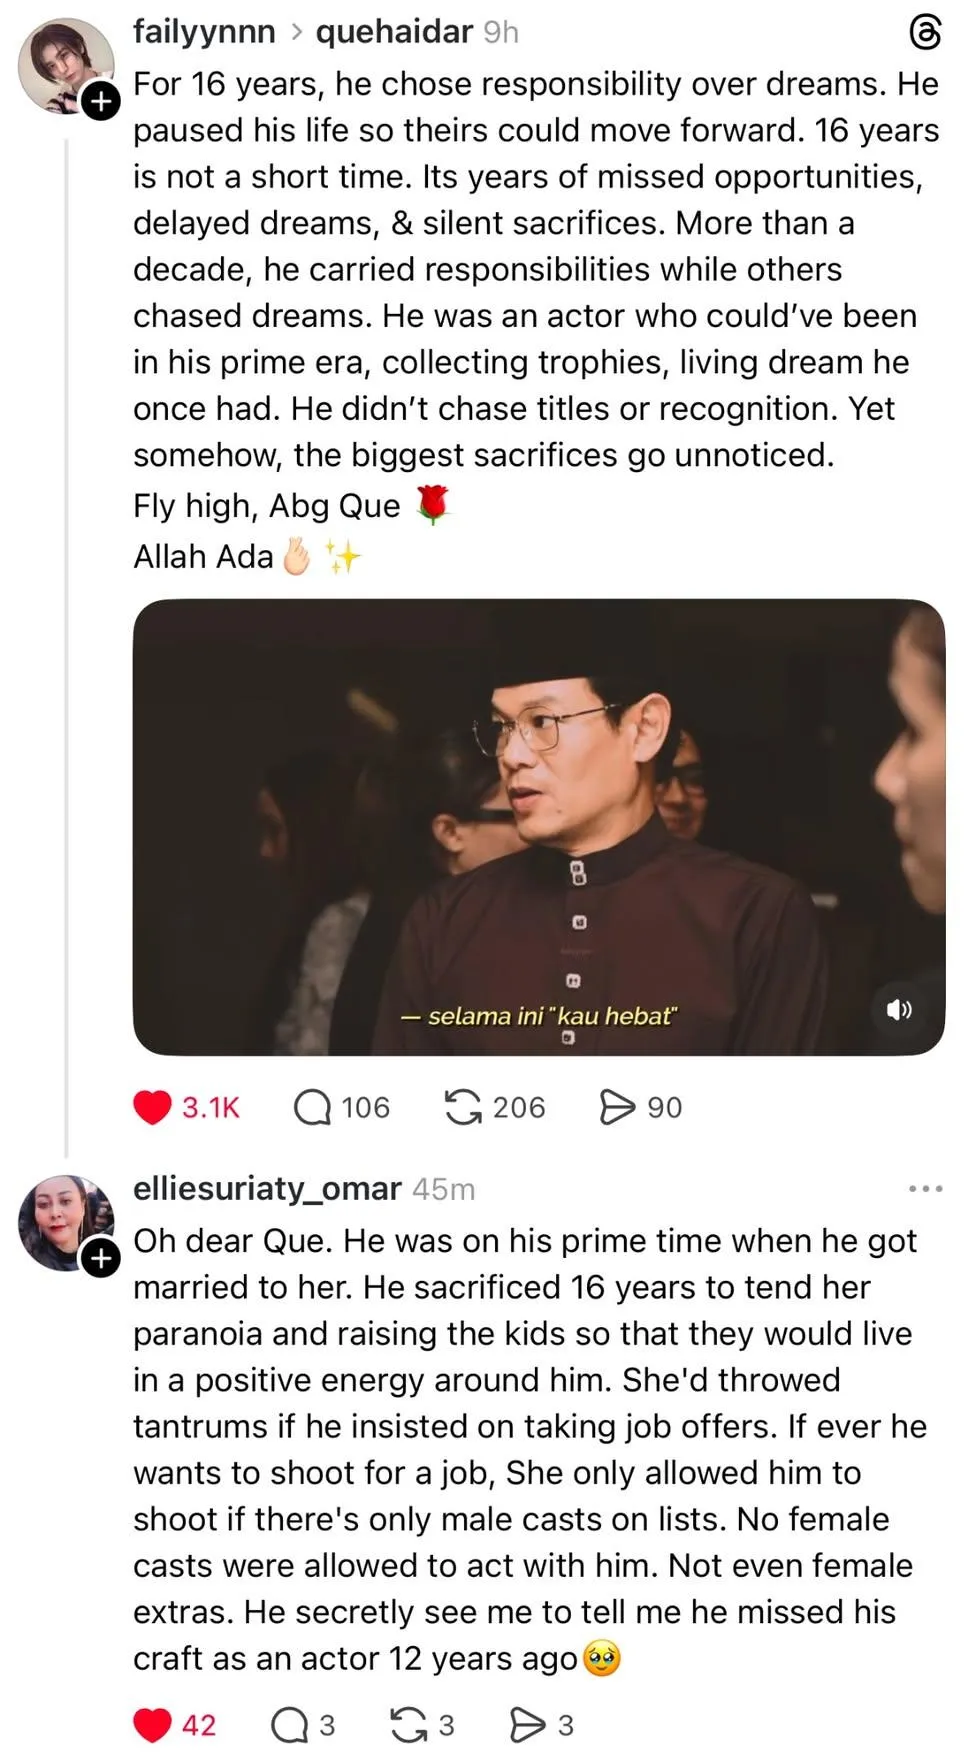Image resolution: width=972 pixels, height=1761 pixels.
Task: Share elliesuriaty_omar's reply
Action: tap(527, 1725)
